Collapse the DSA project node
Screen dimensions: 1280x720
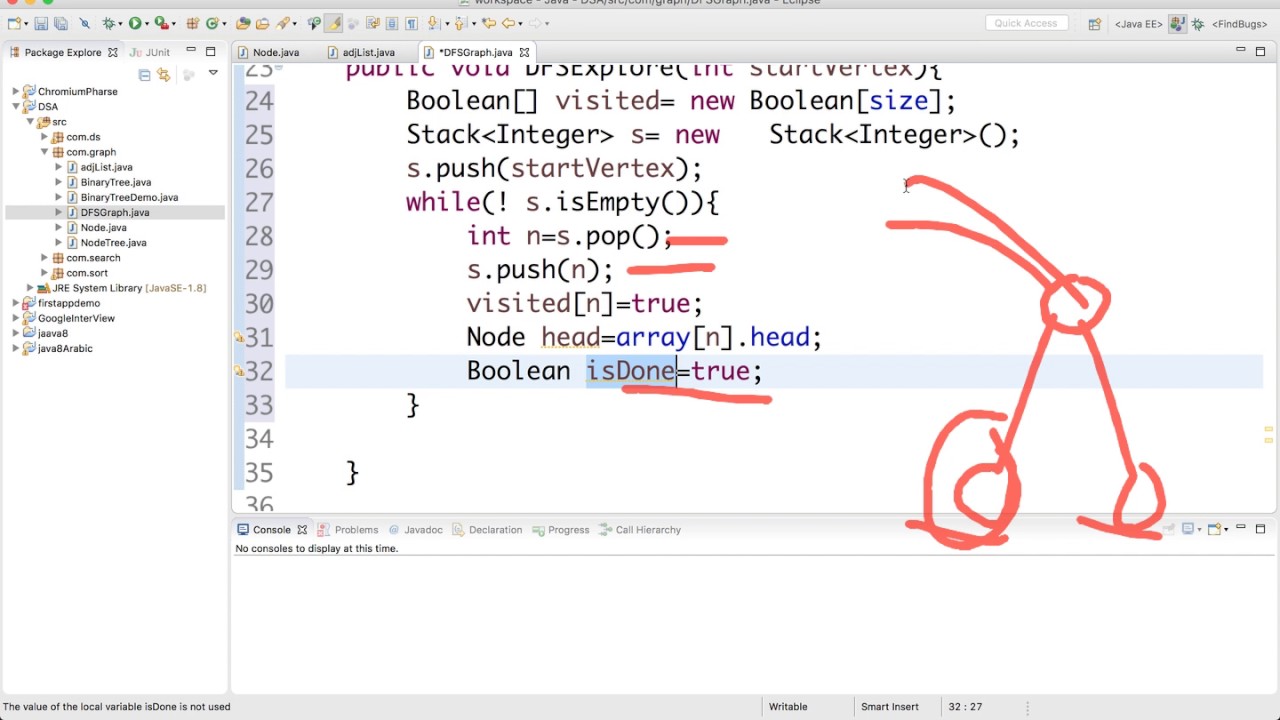(16, 106)
